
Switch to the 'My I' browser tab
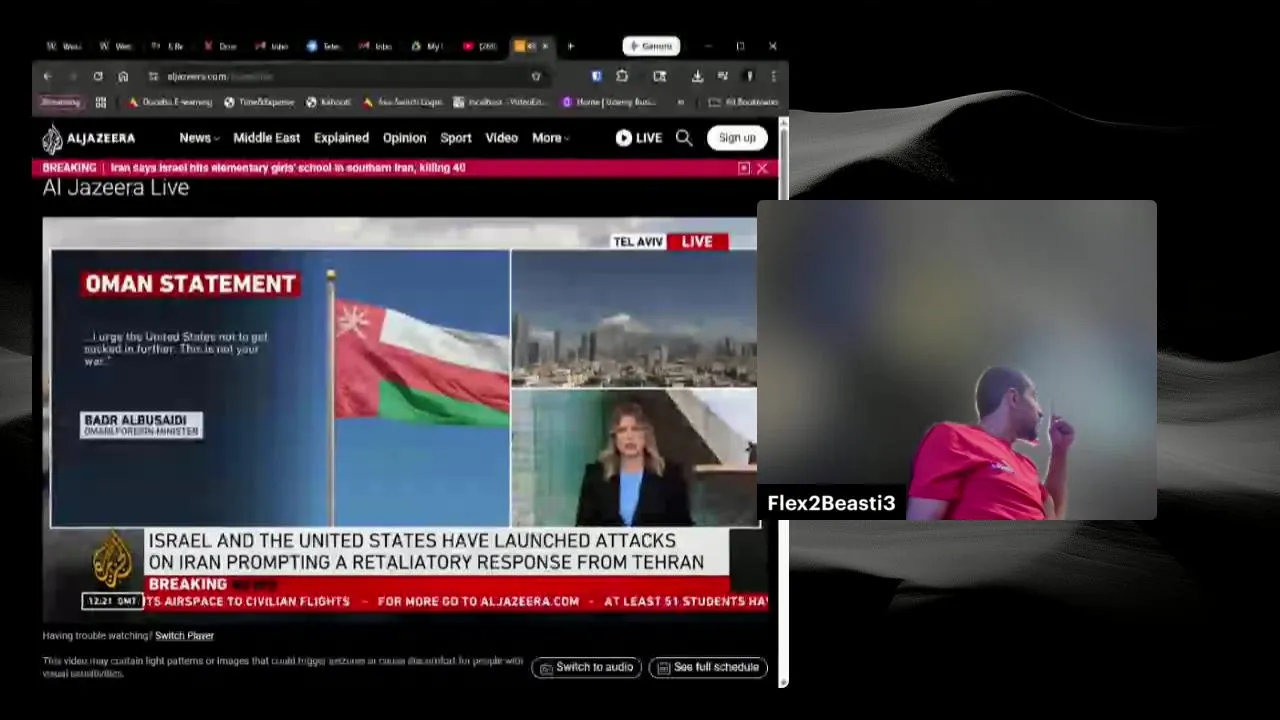click(429, 46)
